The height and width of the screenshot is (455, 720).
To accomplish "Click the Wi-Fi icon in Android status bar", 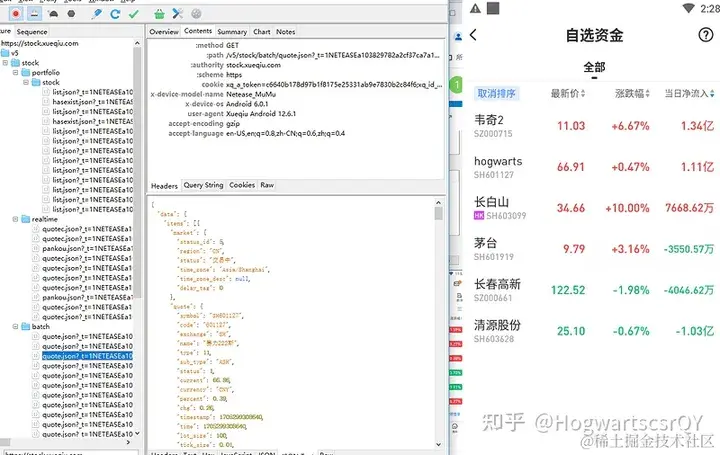I will pyautogui.click(x=689, y=8).
